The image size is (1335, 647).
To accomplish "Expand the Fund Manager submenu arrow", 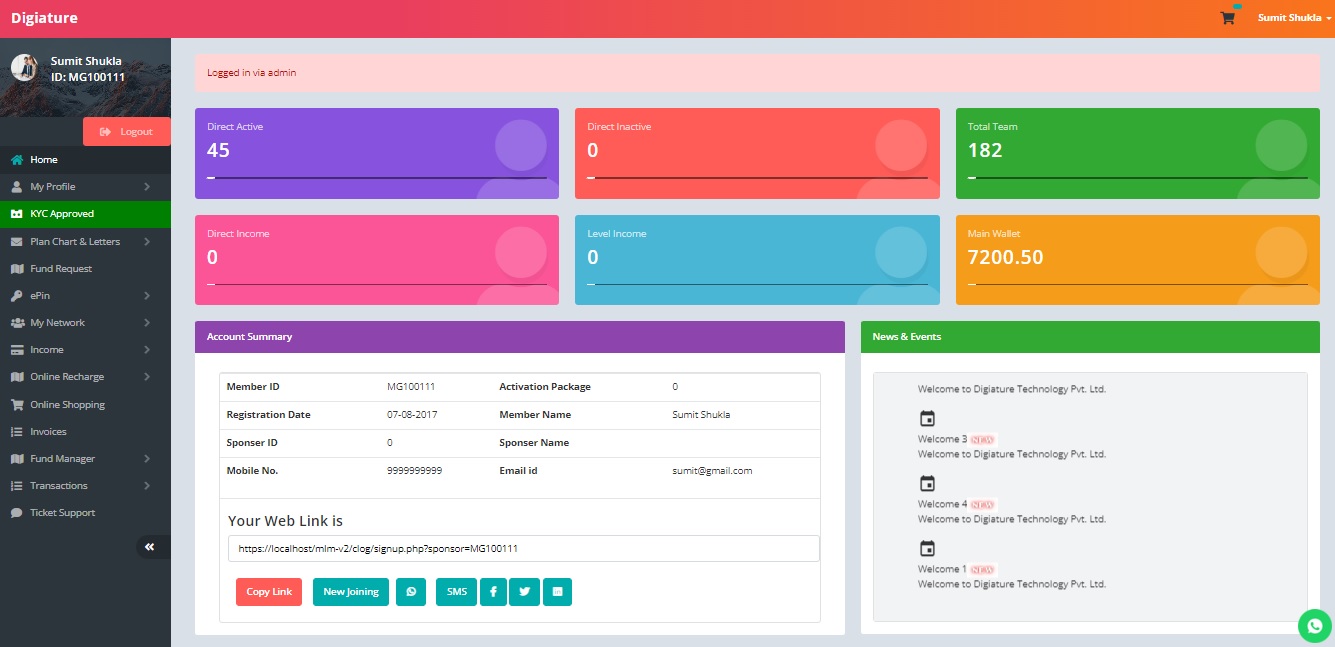I will 146,459.
